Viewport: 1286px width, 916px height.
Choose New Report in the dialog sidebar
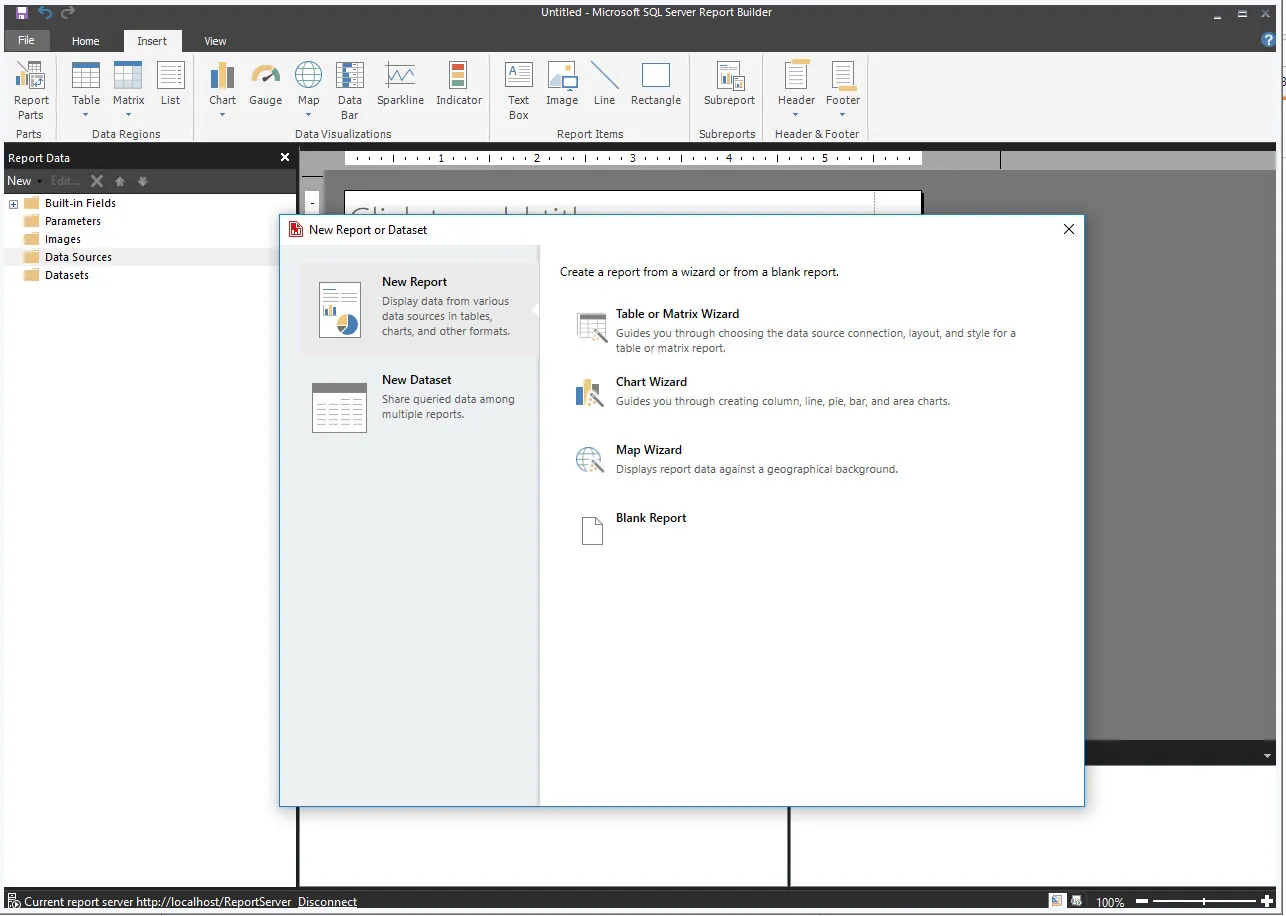[x=419, y=309]
